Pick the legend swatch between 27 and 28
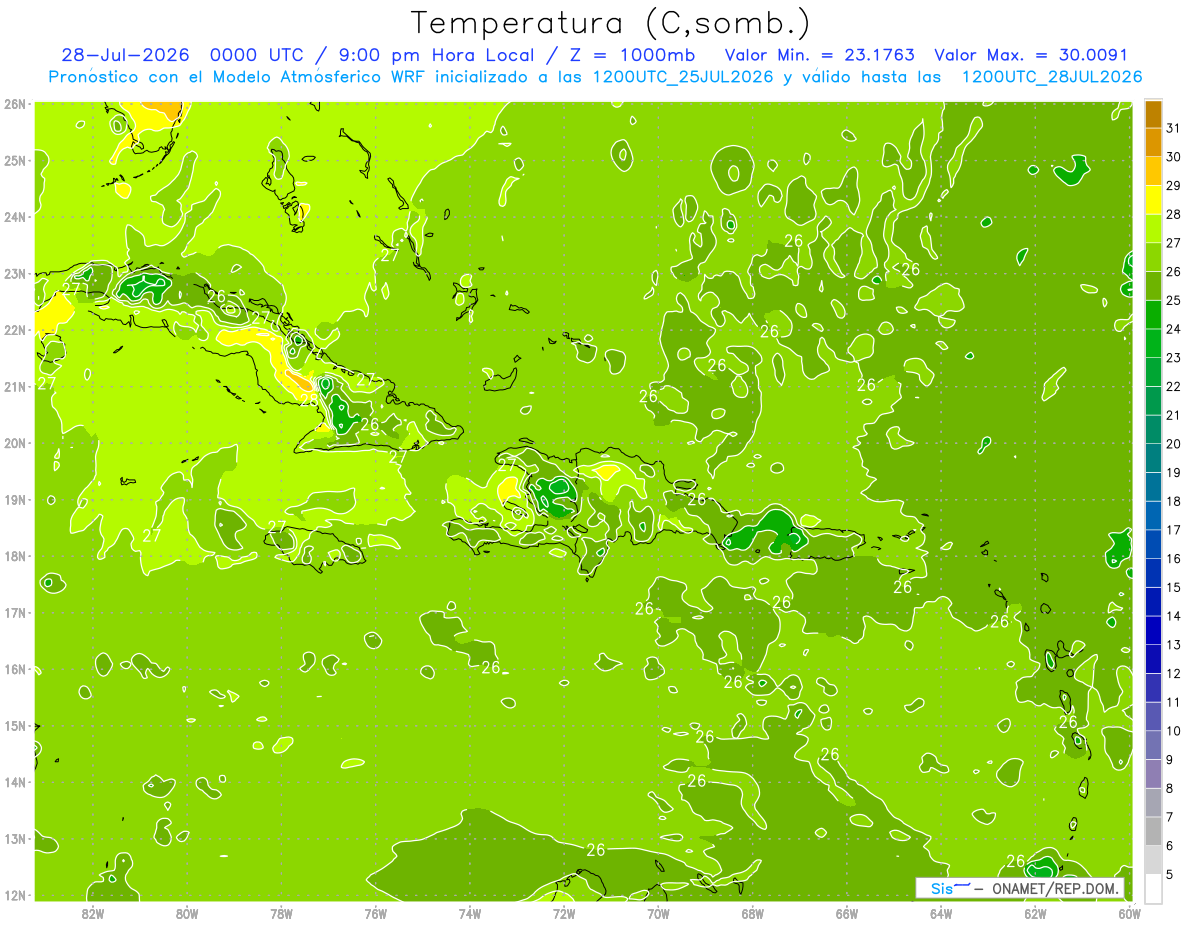 coord(1154,228)
